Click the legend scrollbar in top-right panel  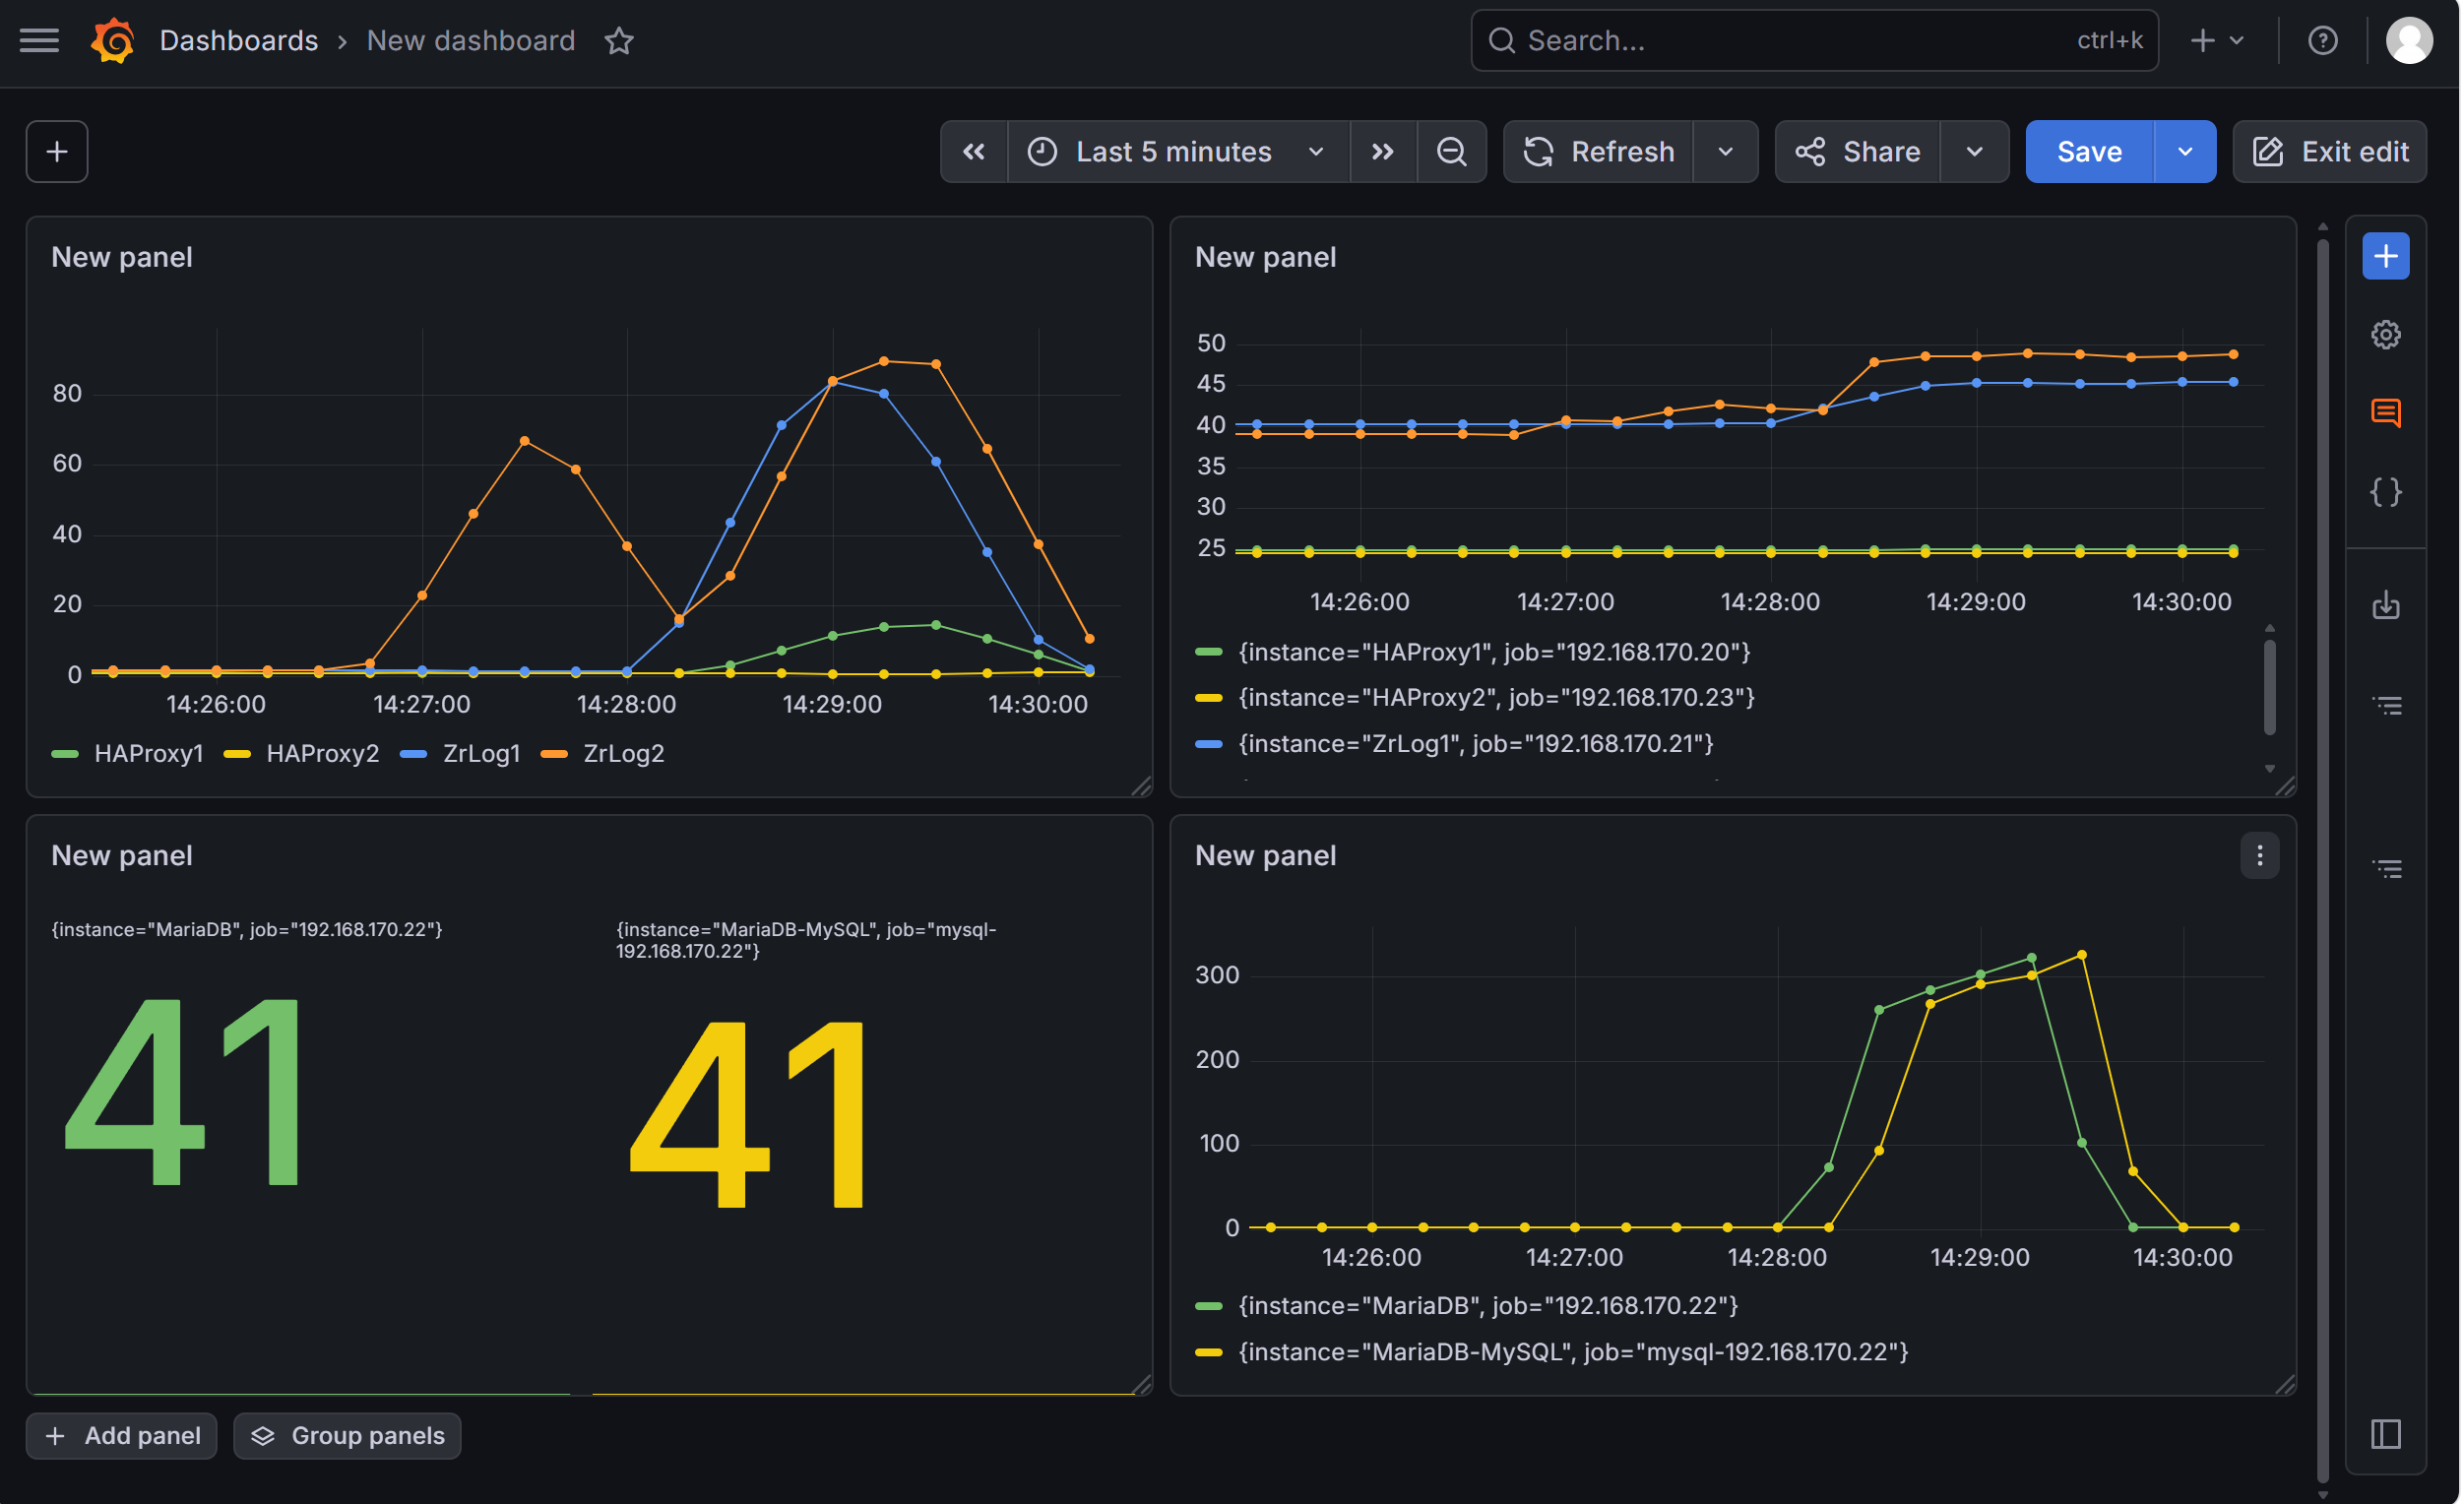tap(2269, 690)
